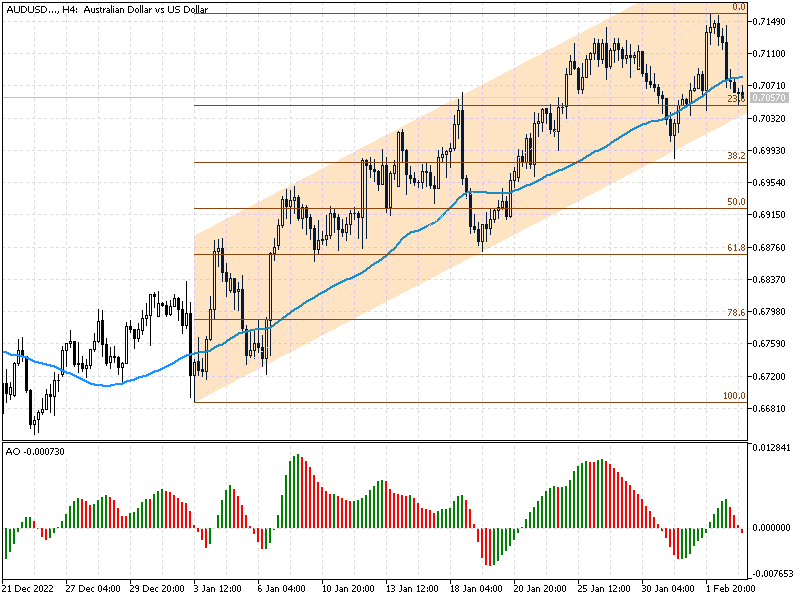Click the AO scale maximum 0.012841
The width and height of the screenshot is (800, 600).
coord(771,448)
